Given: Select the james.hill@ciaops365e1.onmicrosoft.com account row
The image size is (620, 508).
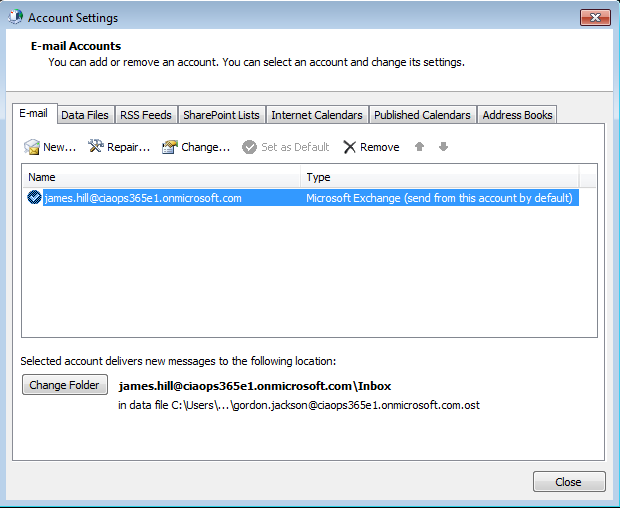Looking at the screenshot, I should [301, 198].
